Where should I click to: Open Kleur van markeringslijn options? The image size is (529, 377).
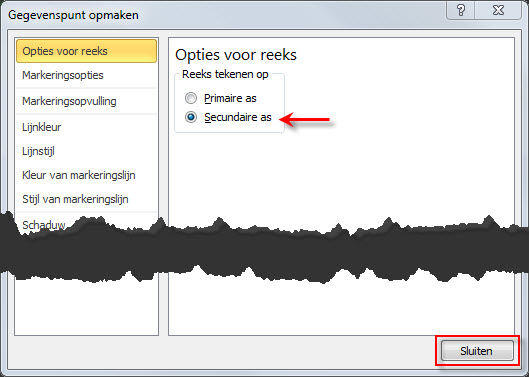point(86,175)
